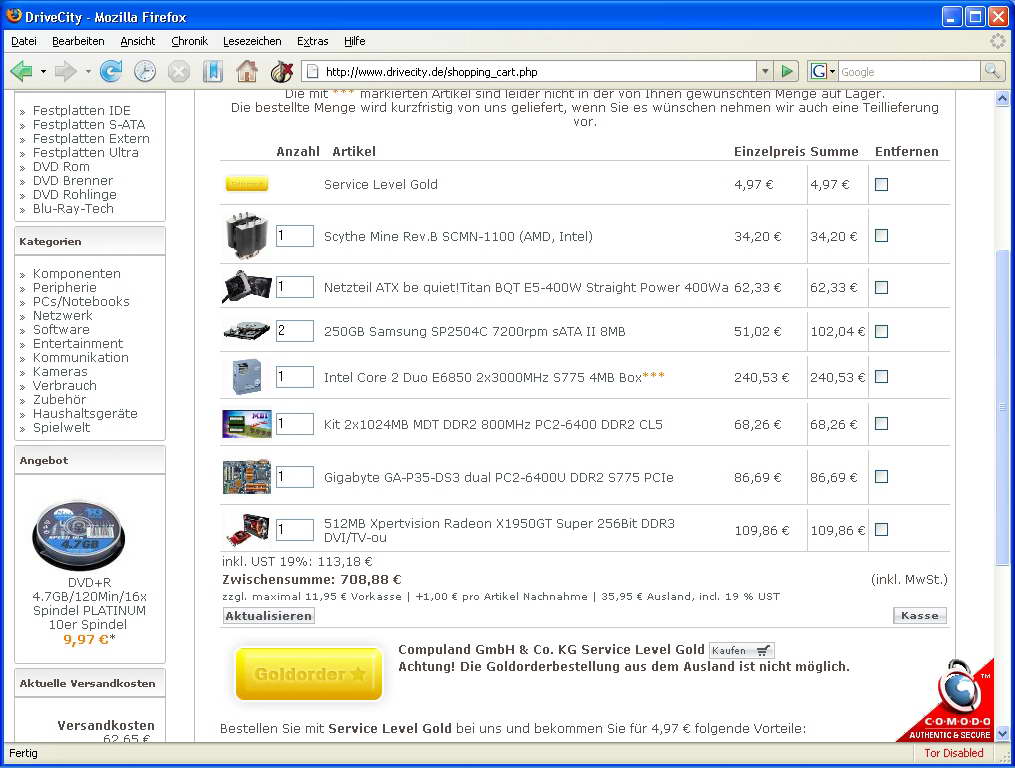Reload the page with refresh icon
This screenshot has width=1015, height=768.
point(111,71)
